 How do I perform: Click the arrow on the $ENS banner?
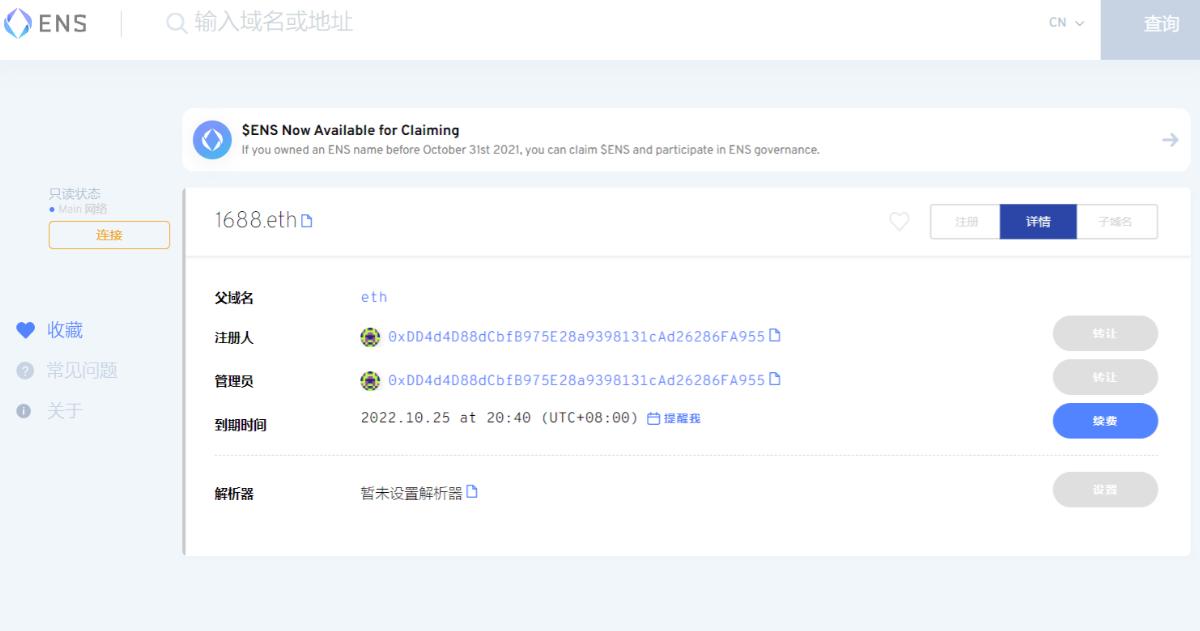click(1169, 140)
